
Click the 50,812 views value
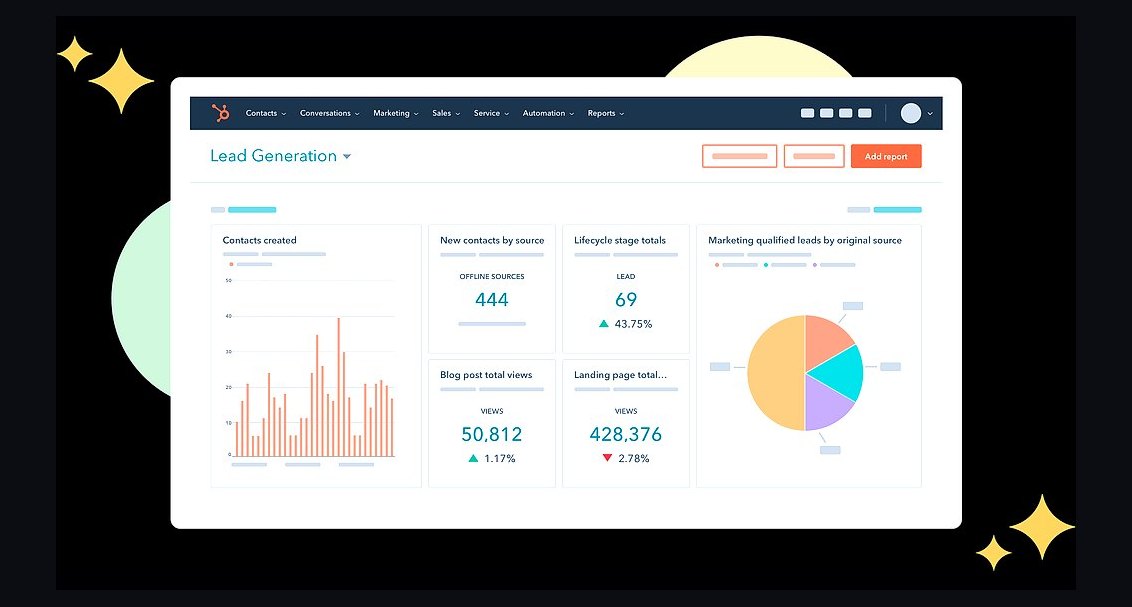coord(492,434)
